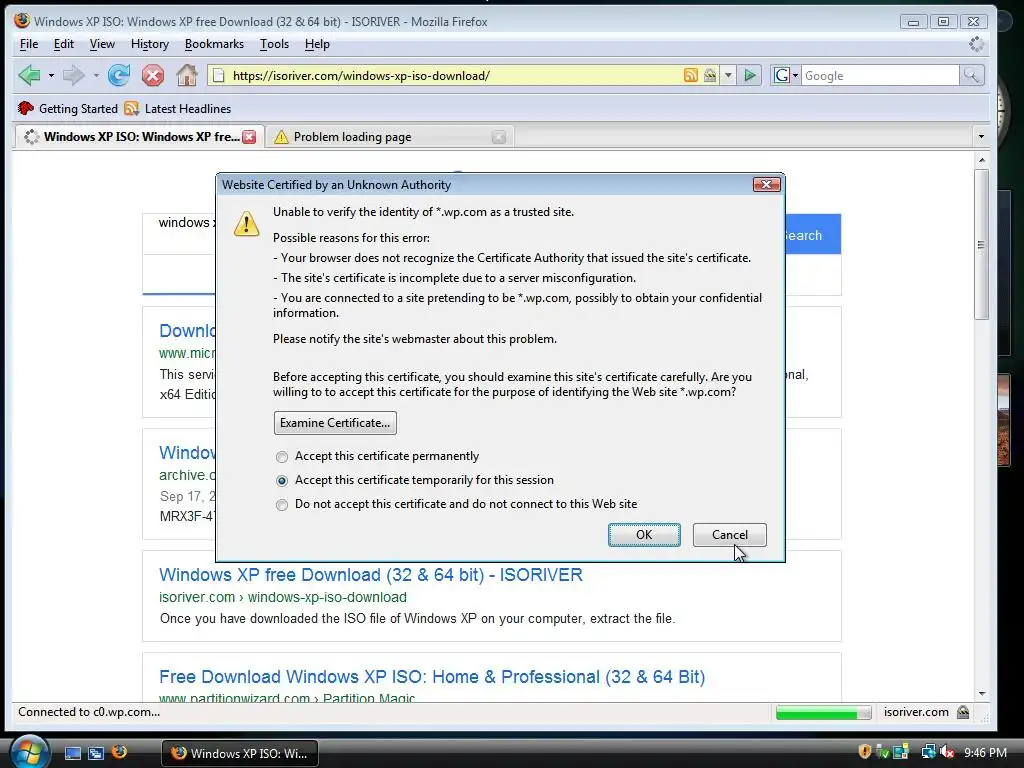Go to the Home page
Image resolution: width=1024 pixels, height=768 pixels.
tap(187, 75)
